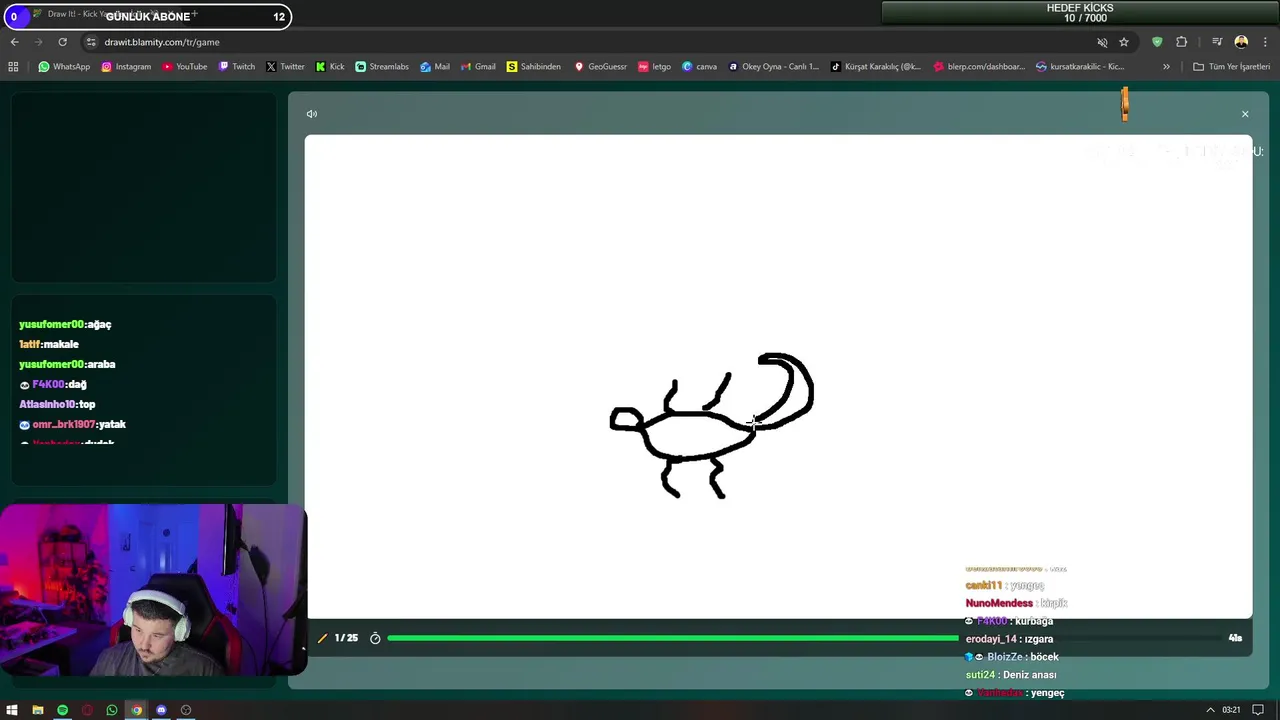Click chat message 'latif:makale'
Screen dimensions: 1280x720
(x=49, y=344)
